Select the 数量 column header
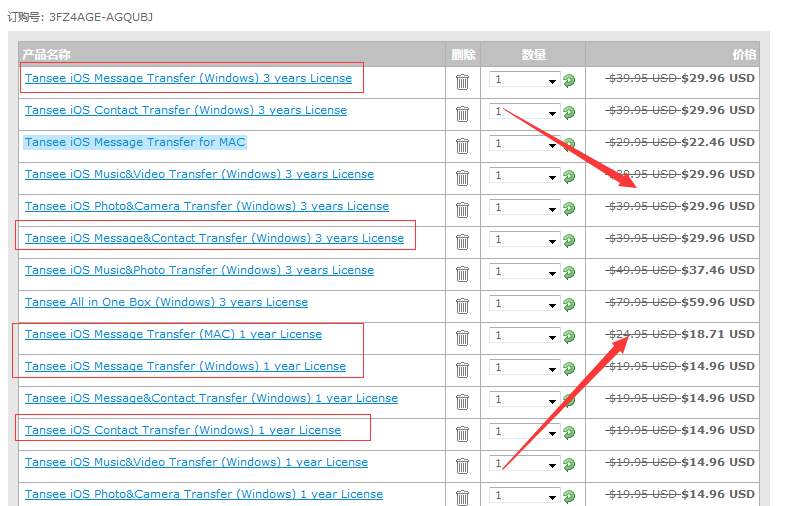The height and width of the screenshot is (506, 785). click(533, 55)
